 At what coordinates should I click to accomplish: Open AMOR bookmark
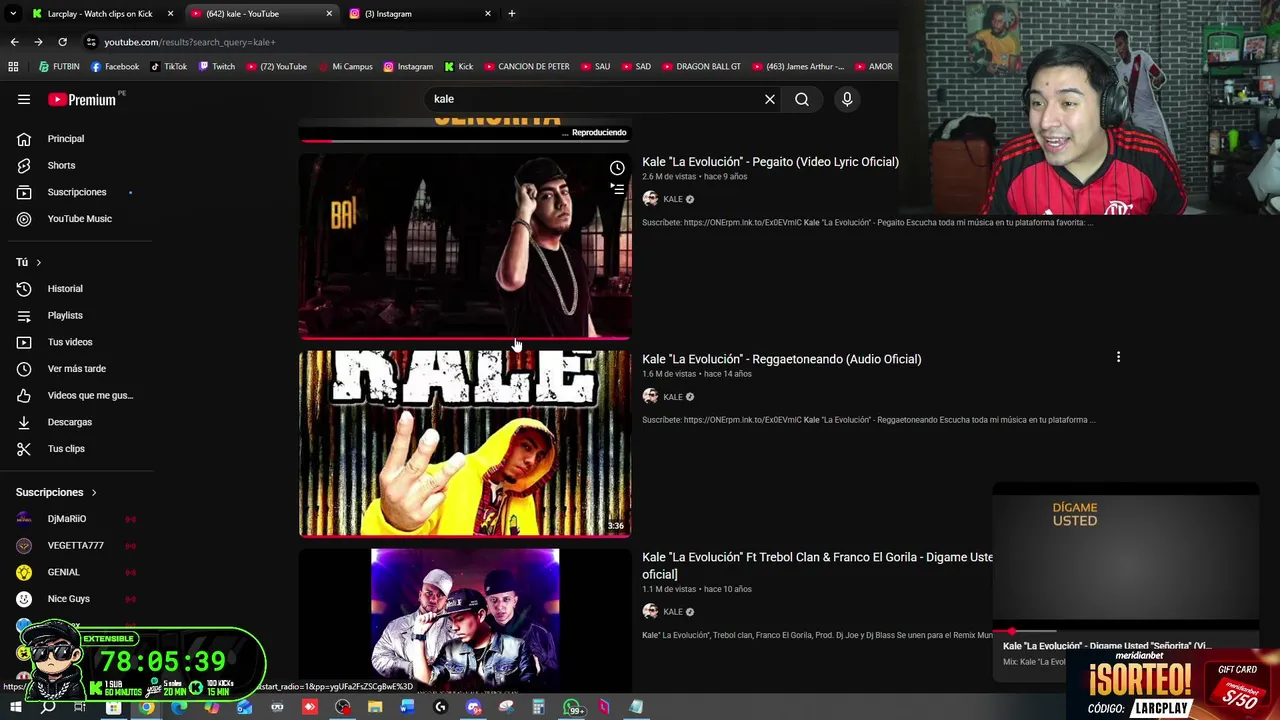(874, 67)
